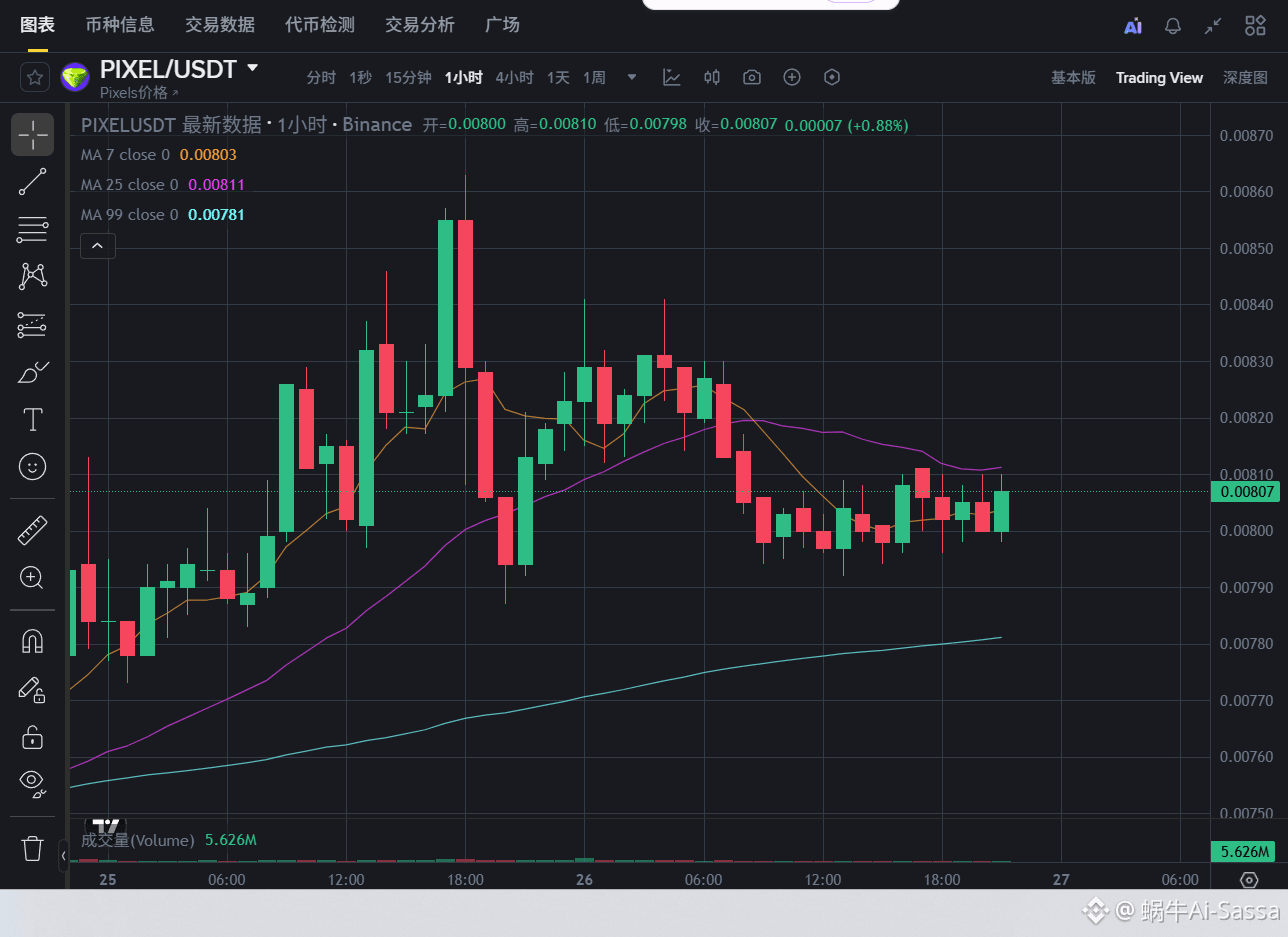The height and width of the screenshot is (937, 1288).
Task: Collapse the indicator legend chevron
Action: [98, 245]
